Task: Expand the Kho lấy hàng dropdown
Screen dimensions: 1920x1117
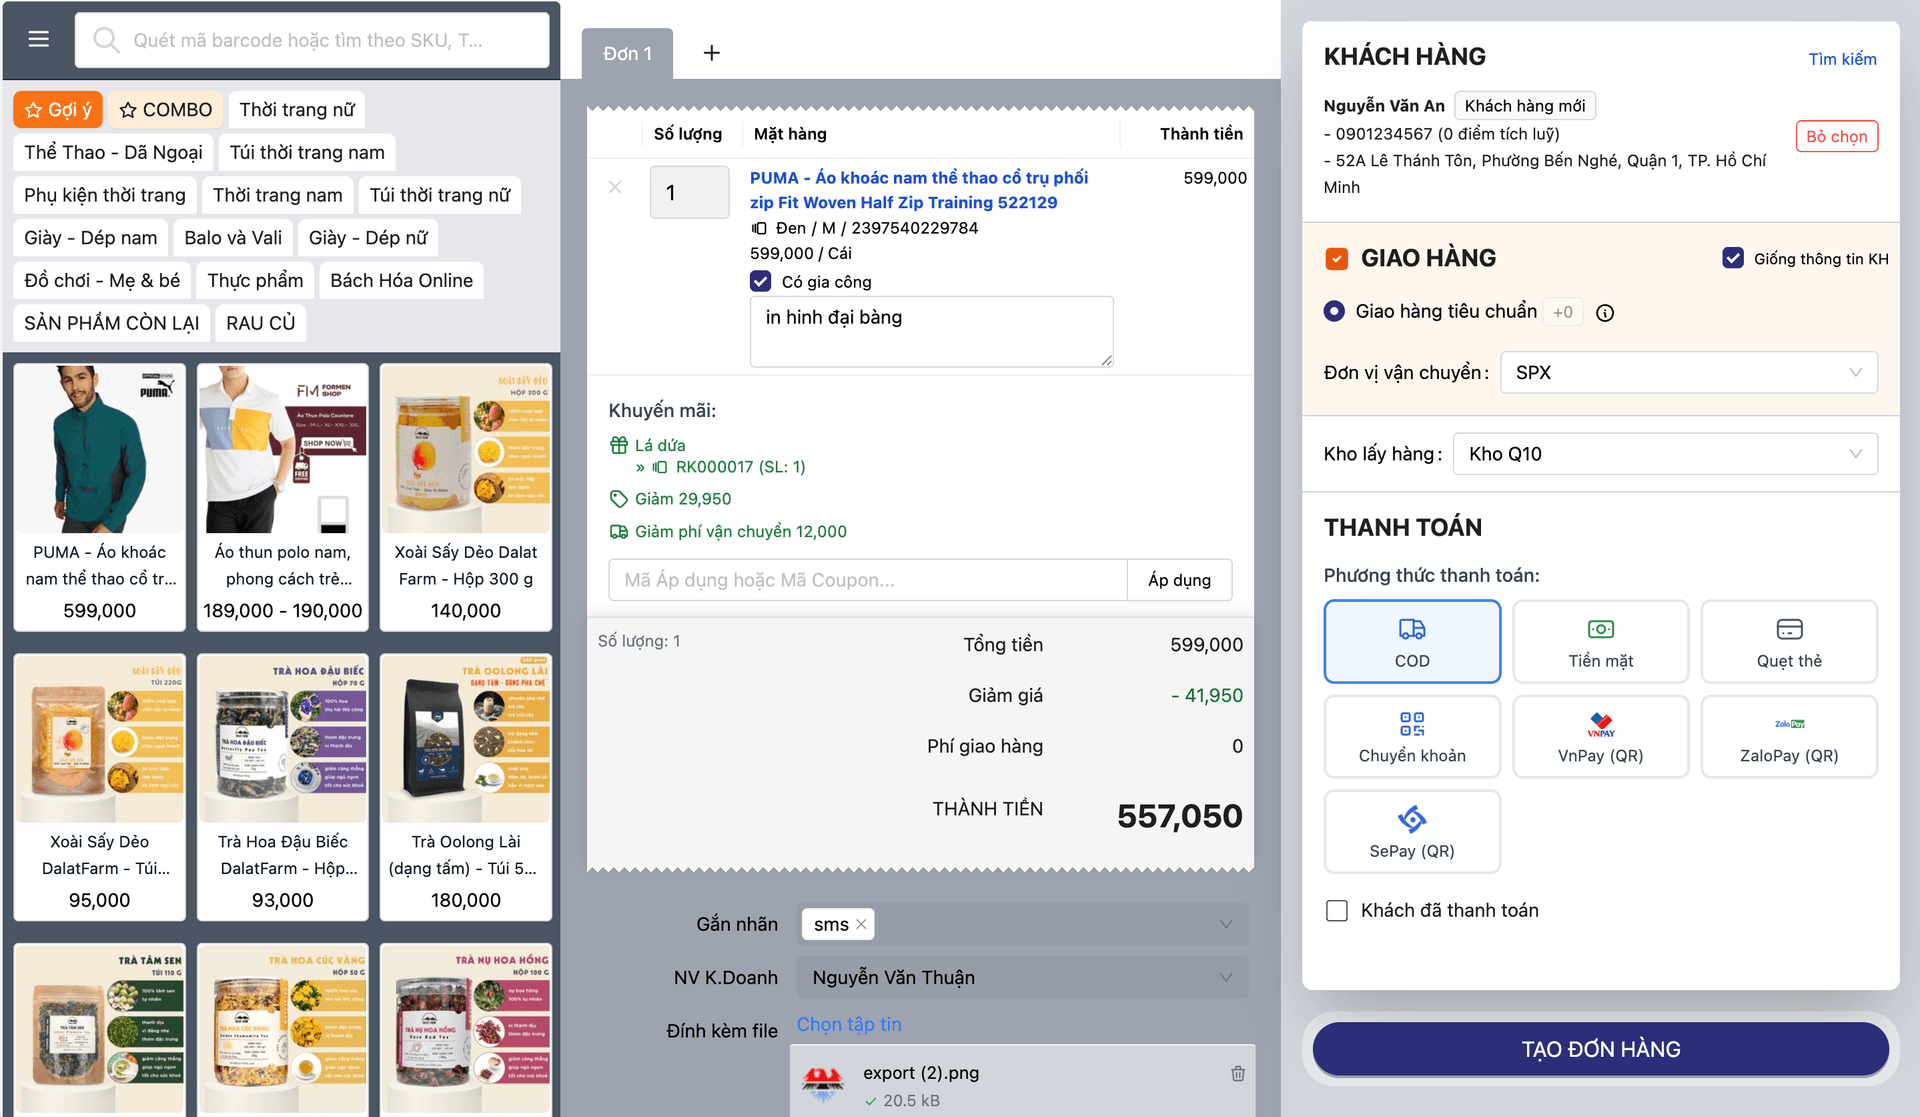Action: coord(1664,454)
